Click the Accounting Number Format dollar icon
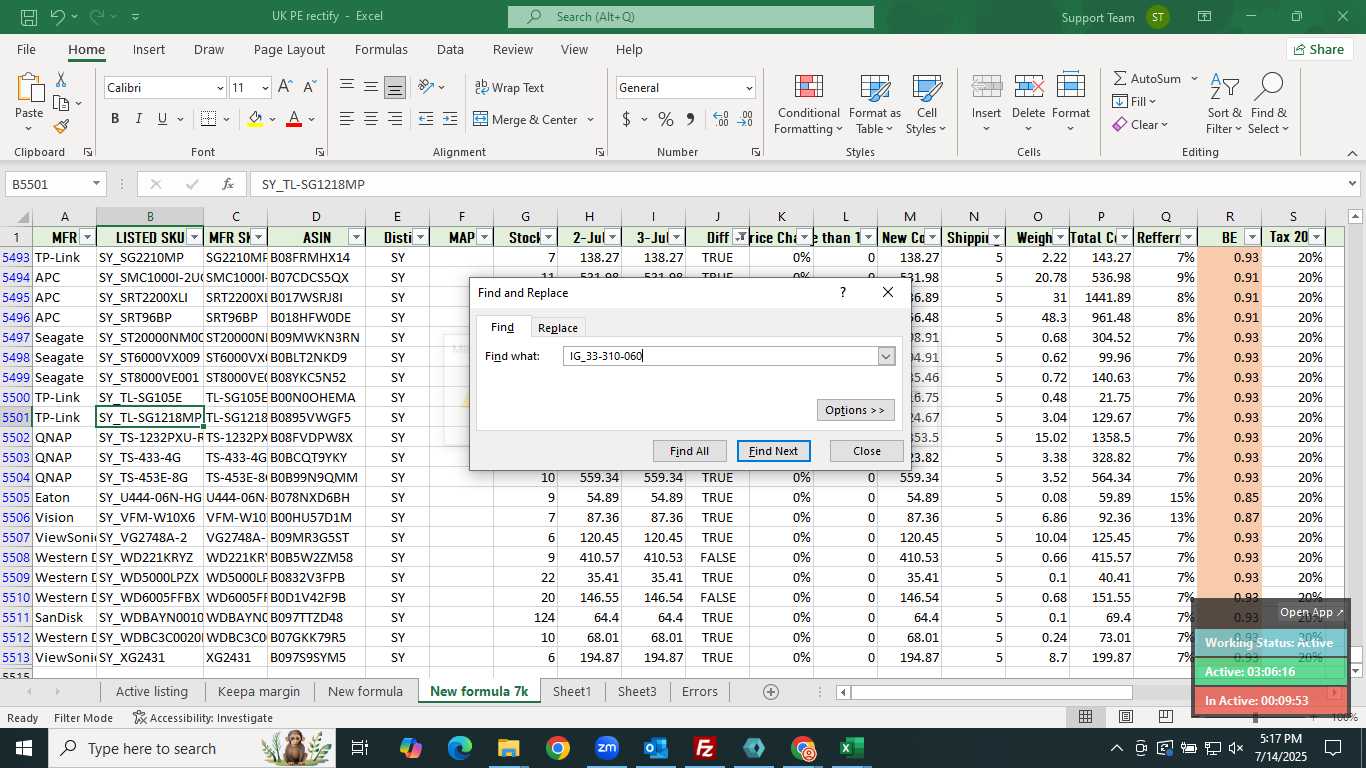1366x768 pixels. pos(626,119)
